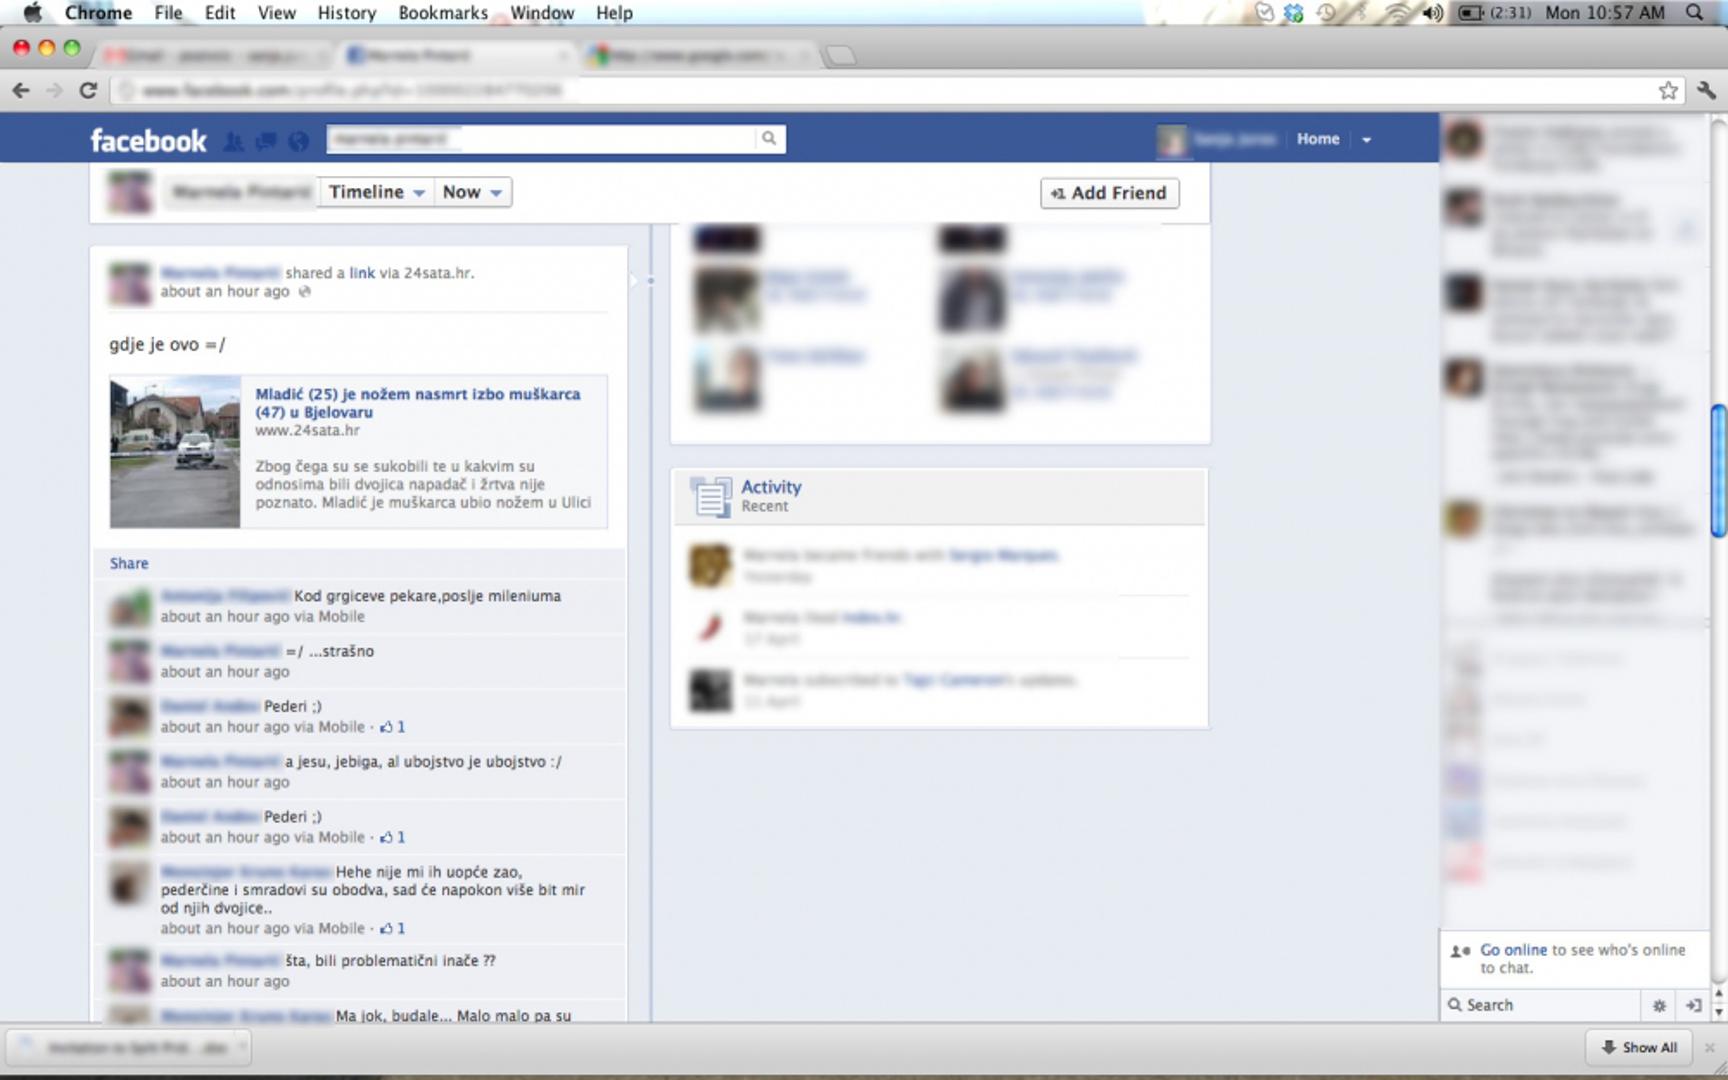Open the History menu
This screenshot has height=1080, width=1728.
tap(346, 13)
